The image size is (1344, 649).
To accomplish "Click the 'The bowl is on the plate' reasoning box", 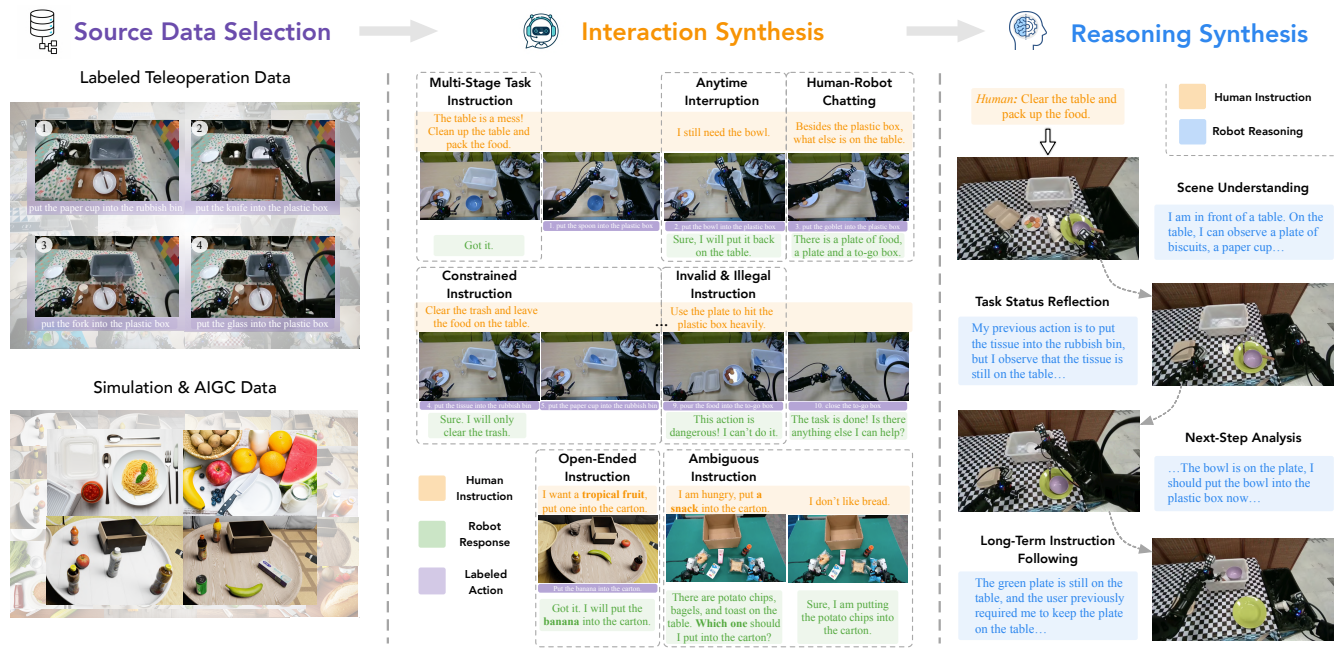I will tap(1246, 483).
